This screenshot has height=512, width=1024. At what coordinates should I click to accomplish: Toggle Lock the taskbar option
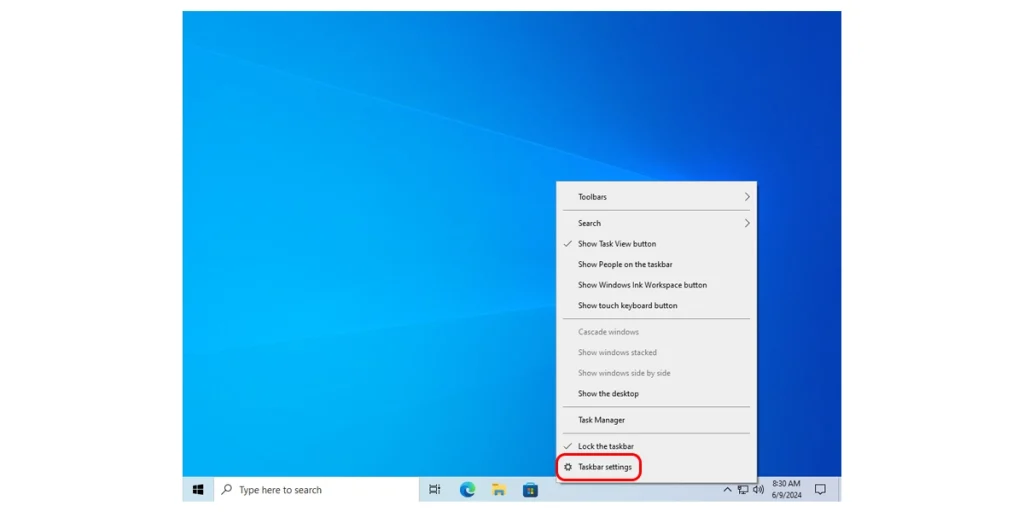click(656, 446)
